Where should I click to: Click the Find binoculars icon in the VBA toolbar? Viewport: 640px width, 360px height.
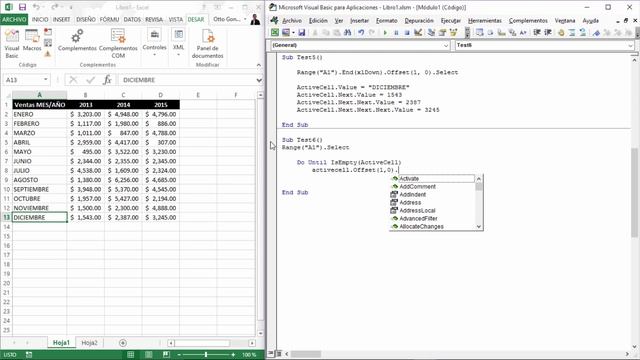click(348, 33)
